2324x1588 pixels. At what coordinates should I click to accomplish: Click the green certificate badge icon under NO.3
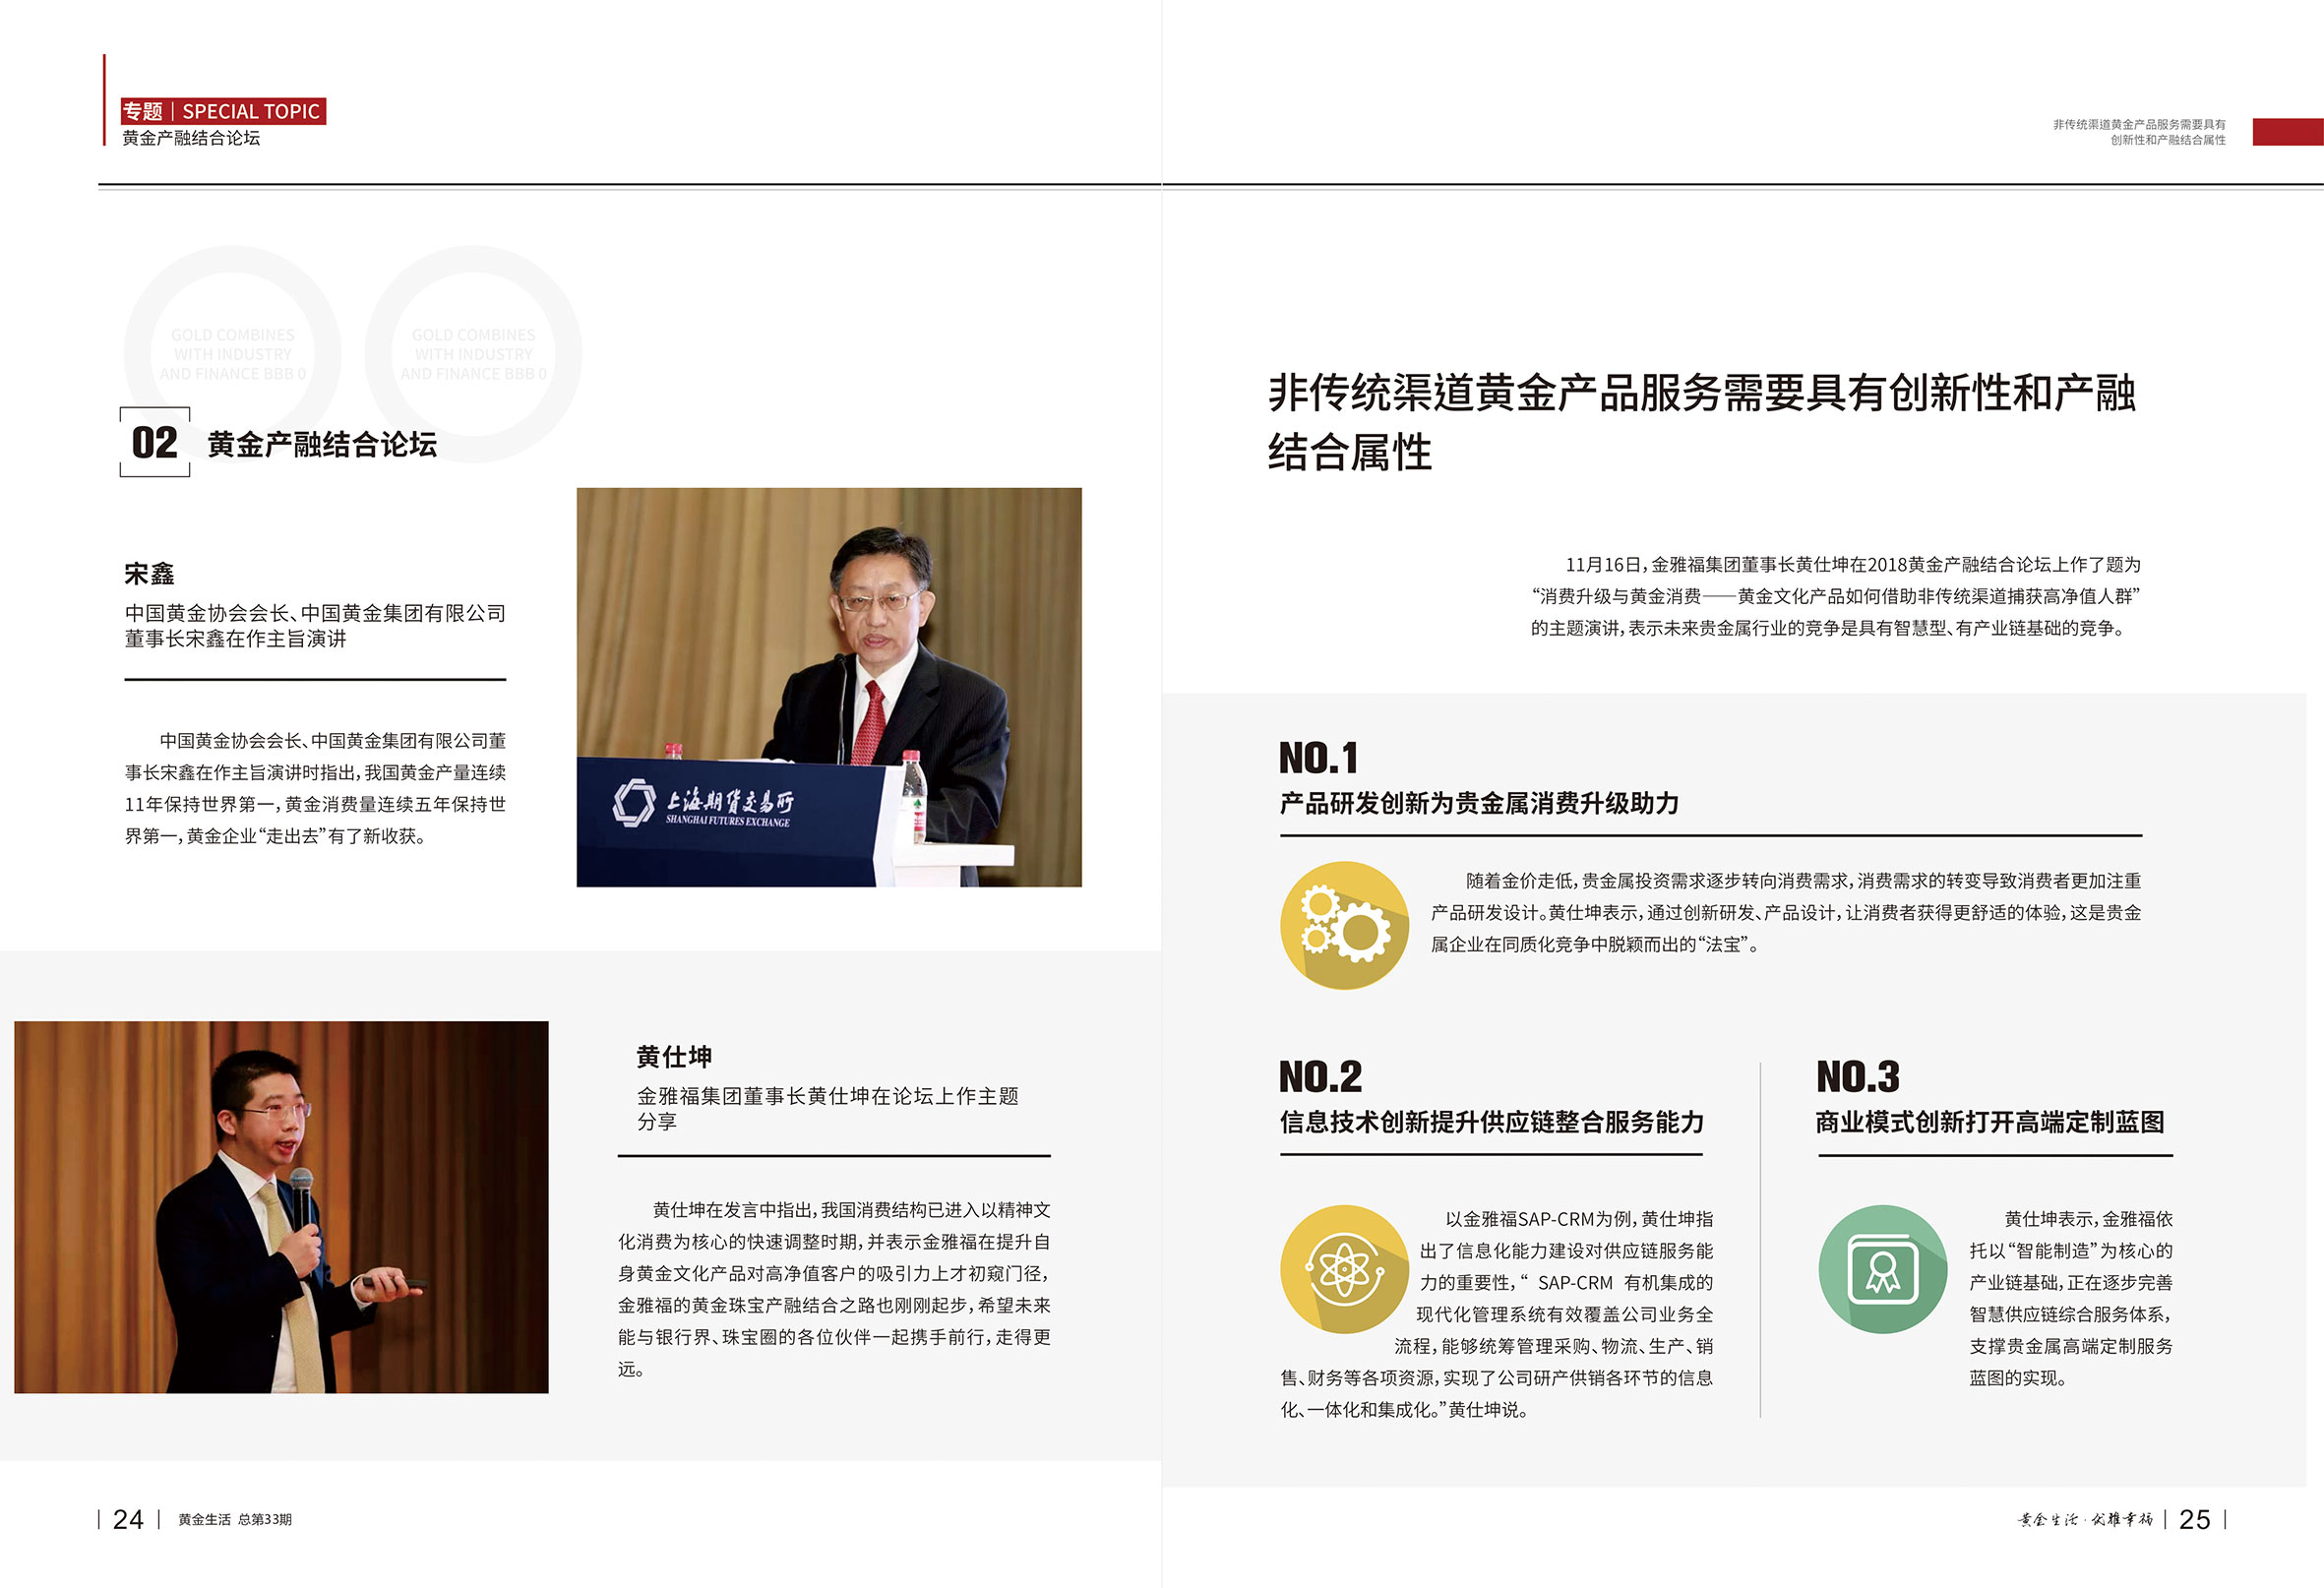coord(1883,1269)
